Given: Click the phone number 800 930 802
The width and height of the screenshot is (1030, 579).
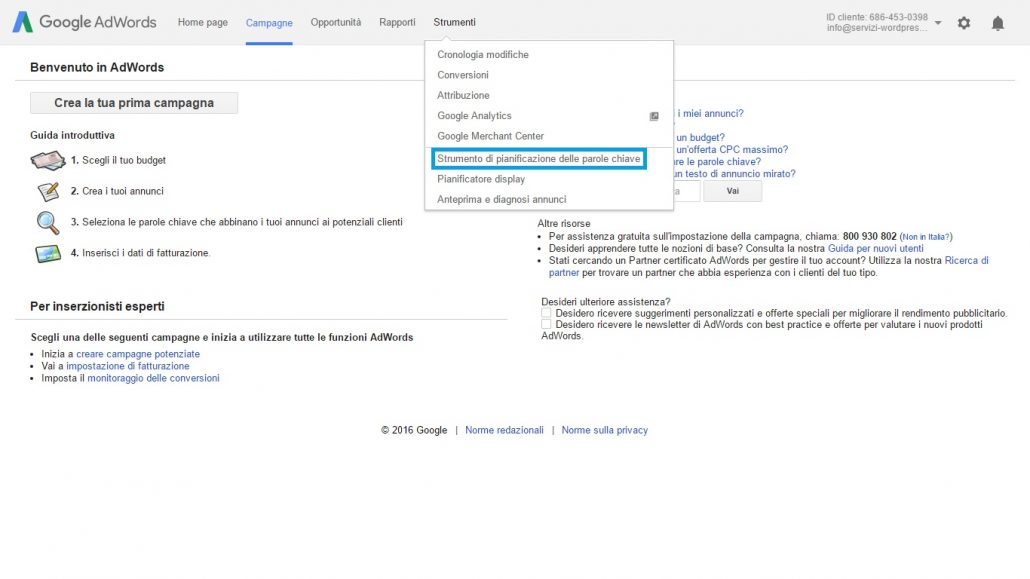Looking at the screenshot, I should 870,237.
